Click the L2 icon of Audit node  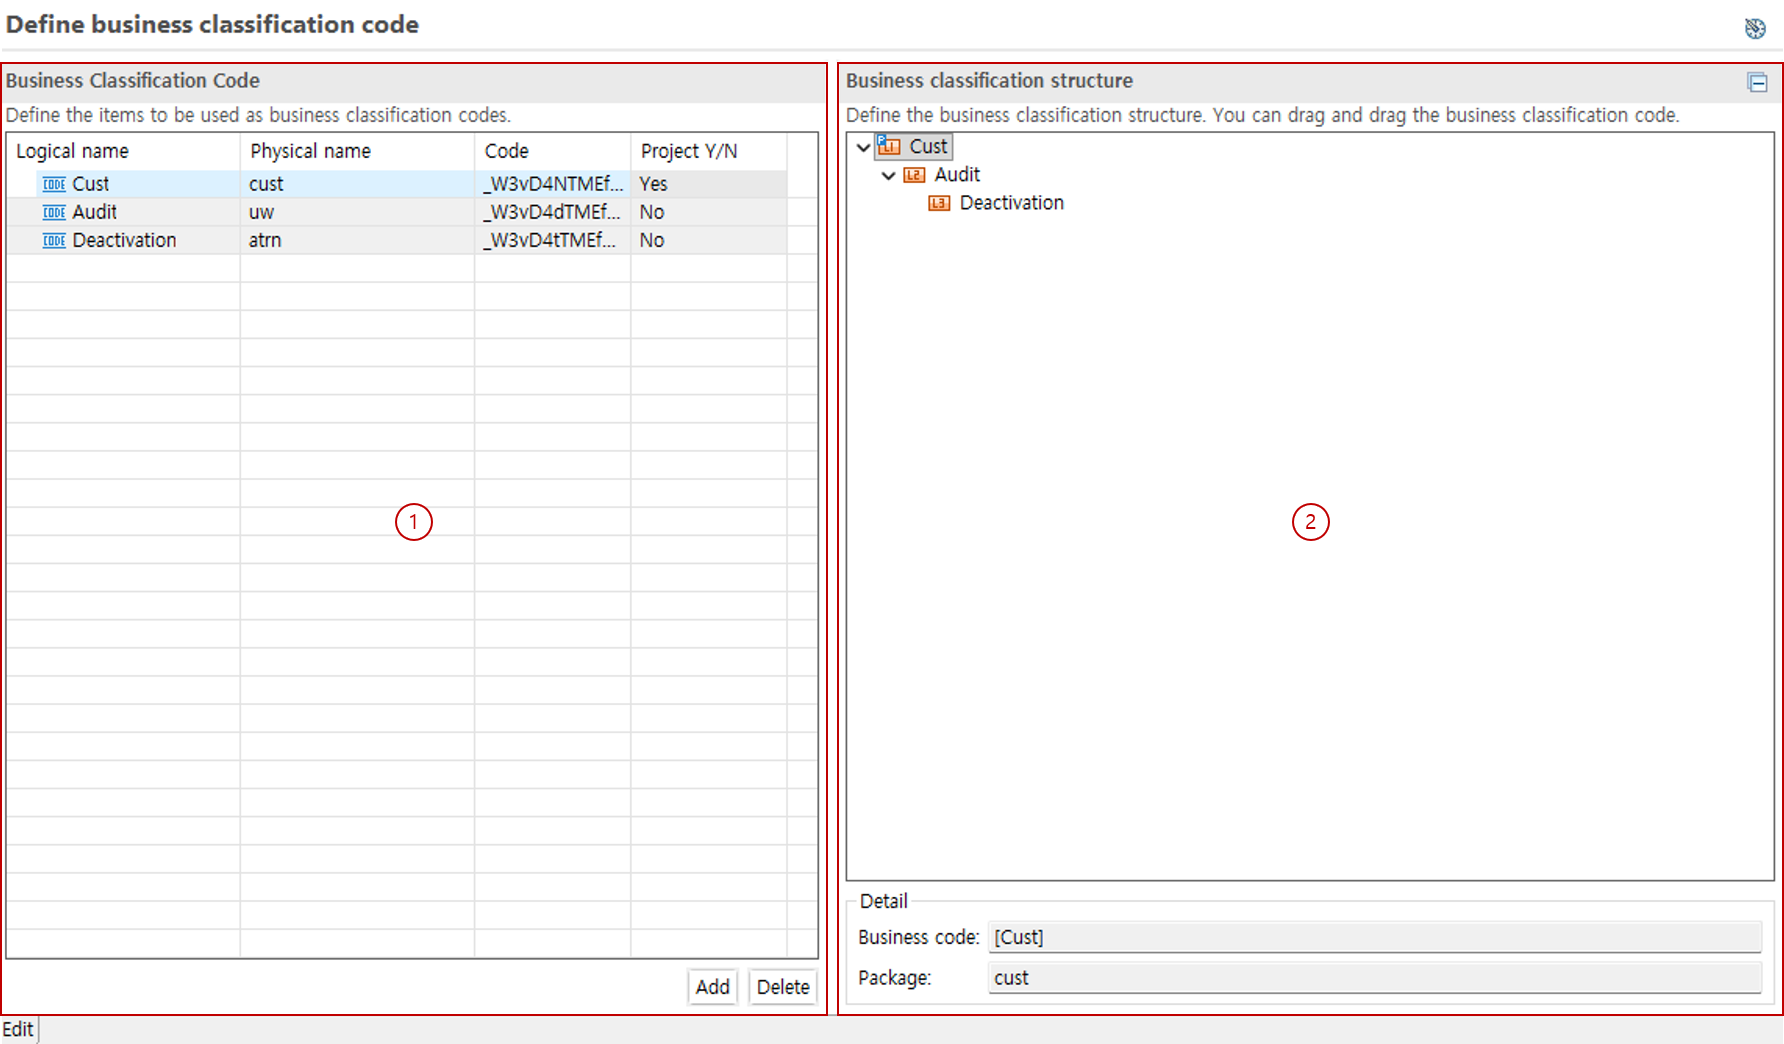point(914,175)
